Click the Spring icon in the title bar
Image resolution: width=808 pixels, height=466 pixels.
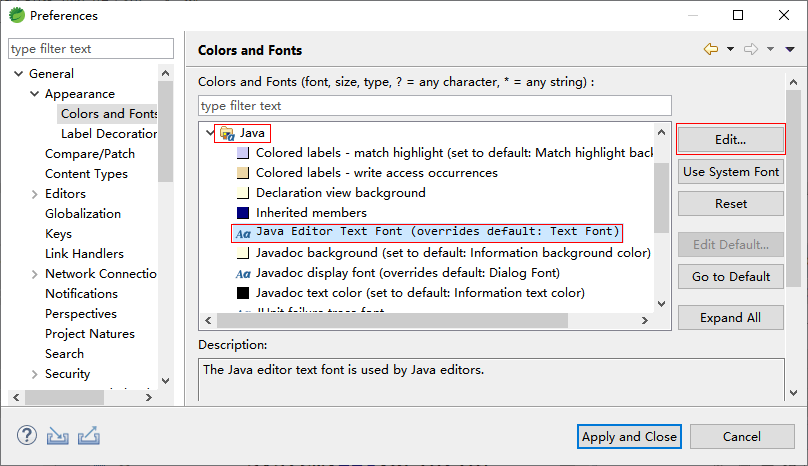[x=15, y=16]
